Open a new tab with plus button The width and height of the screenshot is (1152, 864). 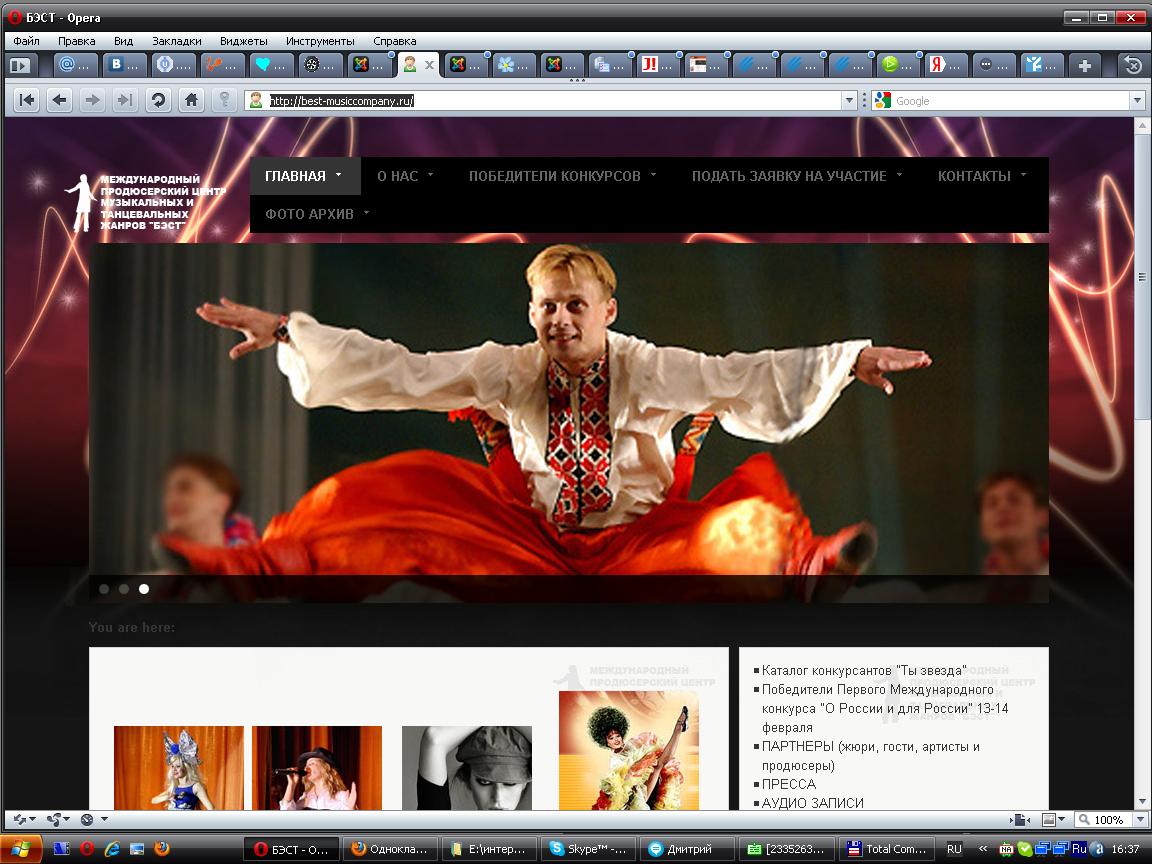[x=1084, y=65]
